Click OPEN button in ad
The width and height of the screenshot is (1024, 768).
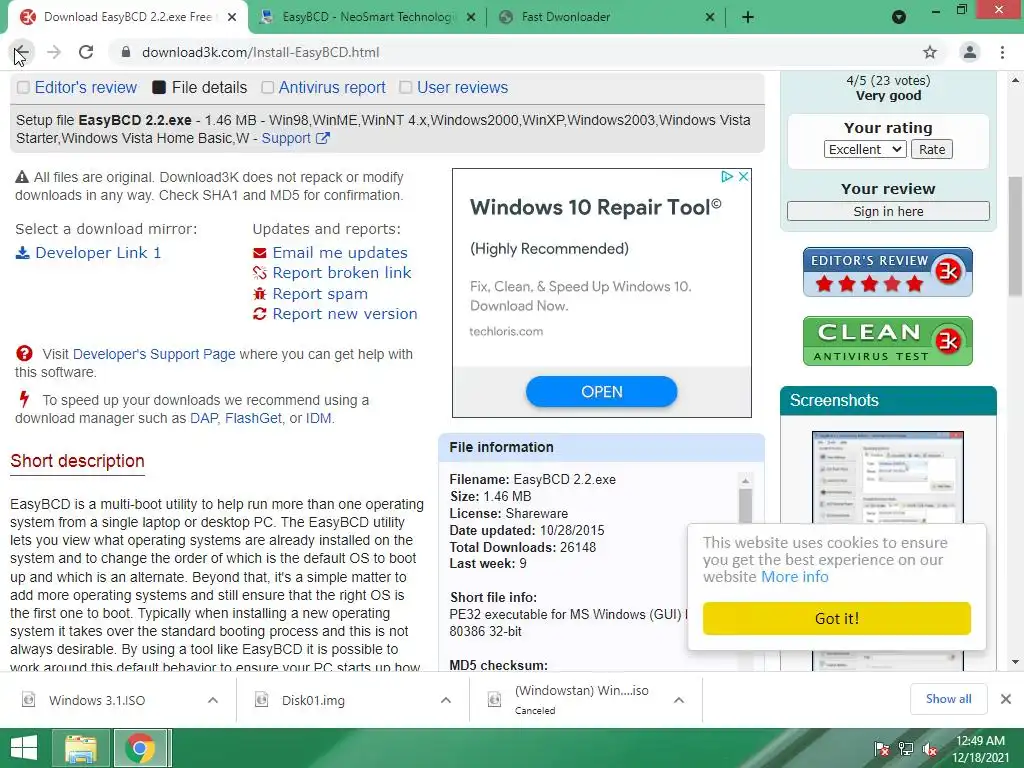[x=601, y=392]
